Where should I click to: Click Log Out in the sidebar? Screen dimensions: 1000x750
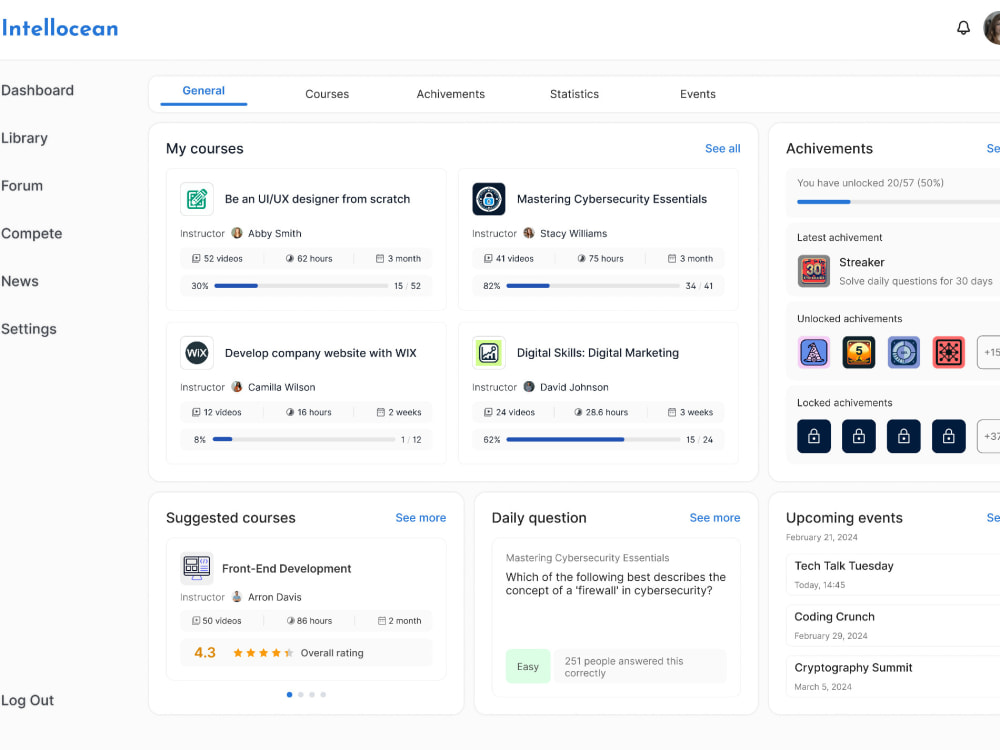pos(27,700)
